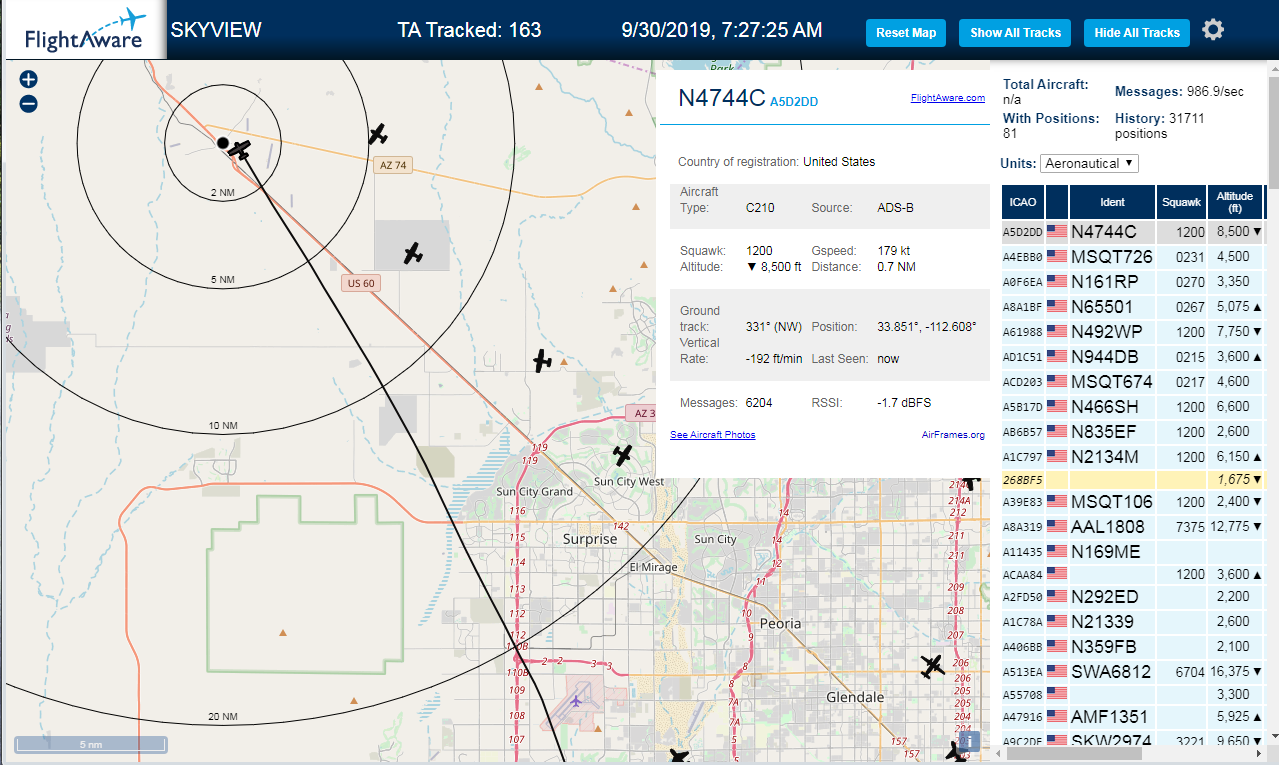Sort the table by the Squawk column
Image resolution: width=1279 pixels, height=765 pixels.
(x=1181, y=202)
